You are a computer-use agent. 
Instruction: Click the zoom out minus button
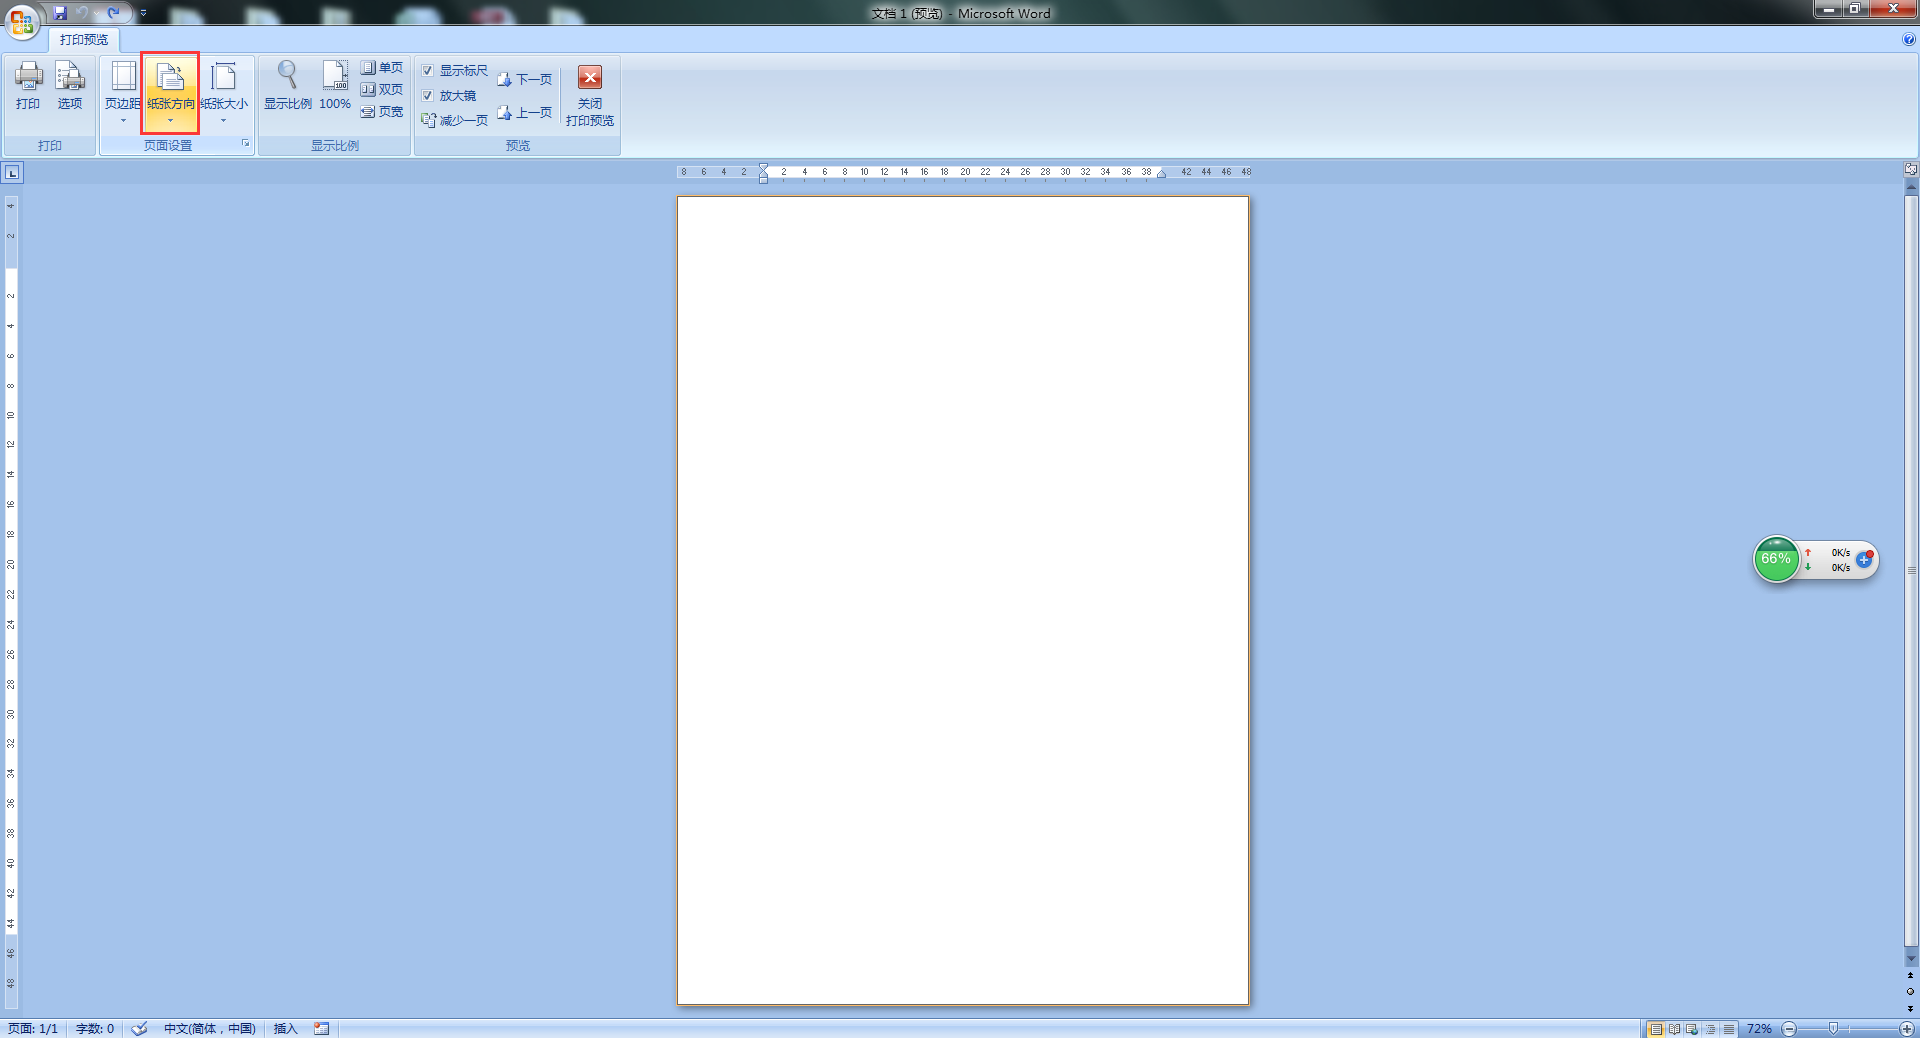(1789, 1029)
